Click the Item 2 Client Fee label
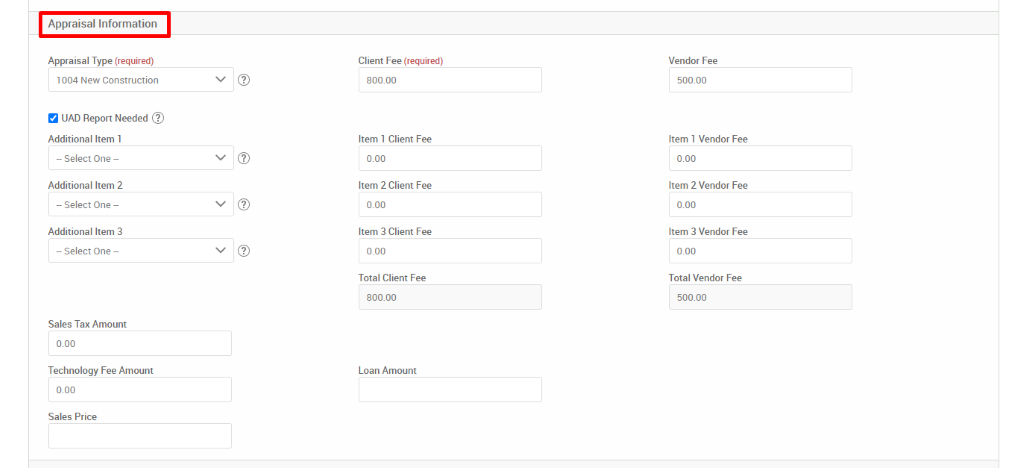The width and height of the screenshot is (1024, 468). (x=395, y=185)
